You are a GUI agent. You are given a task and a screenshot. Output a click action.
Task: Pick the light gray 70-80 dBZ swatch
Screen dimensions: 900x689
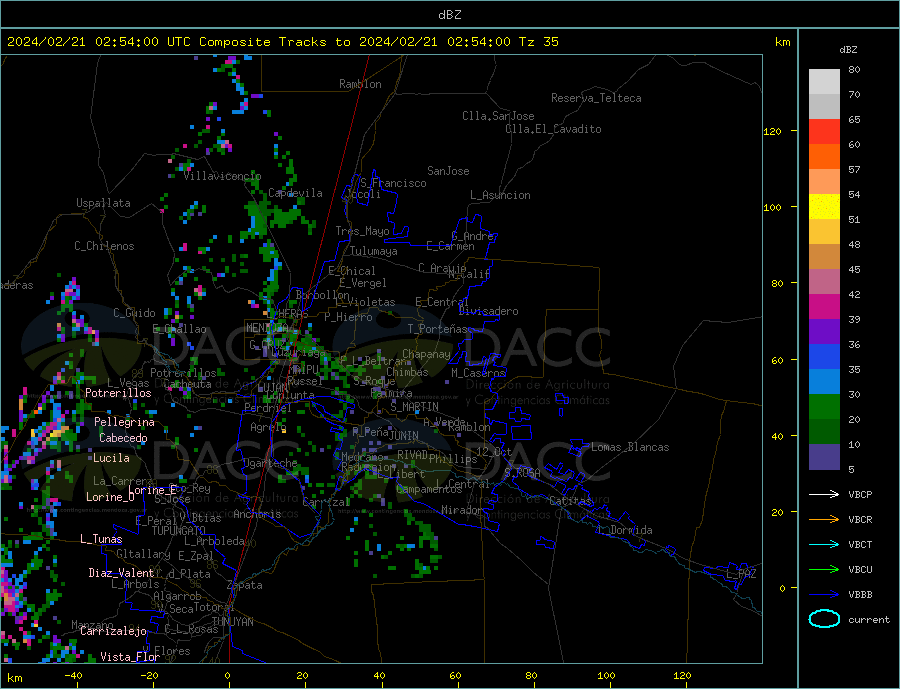(x=824, y=82)
